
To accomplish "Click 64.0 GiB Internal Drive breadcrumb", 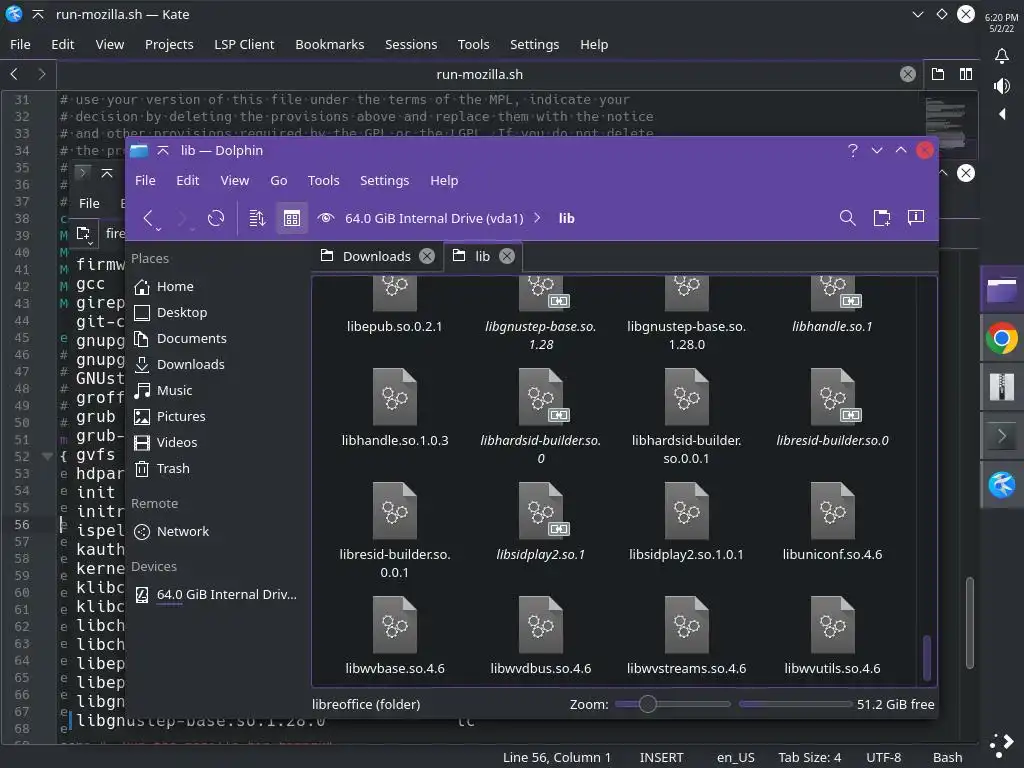I will (434, 218).
